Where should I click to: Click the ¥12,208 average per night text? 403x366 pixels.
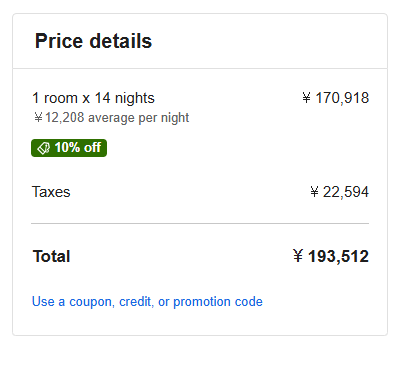point(111,118)
